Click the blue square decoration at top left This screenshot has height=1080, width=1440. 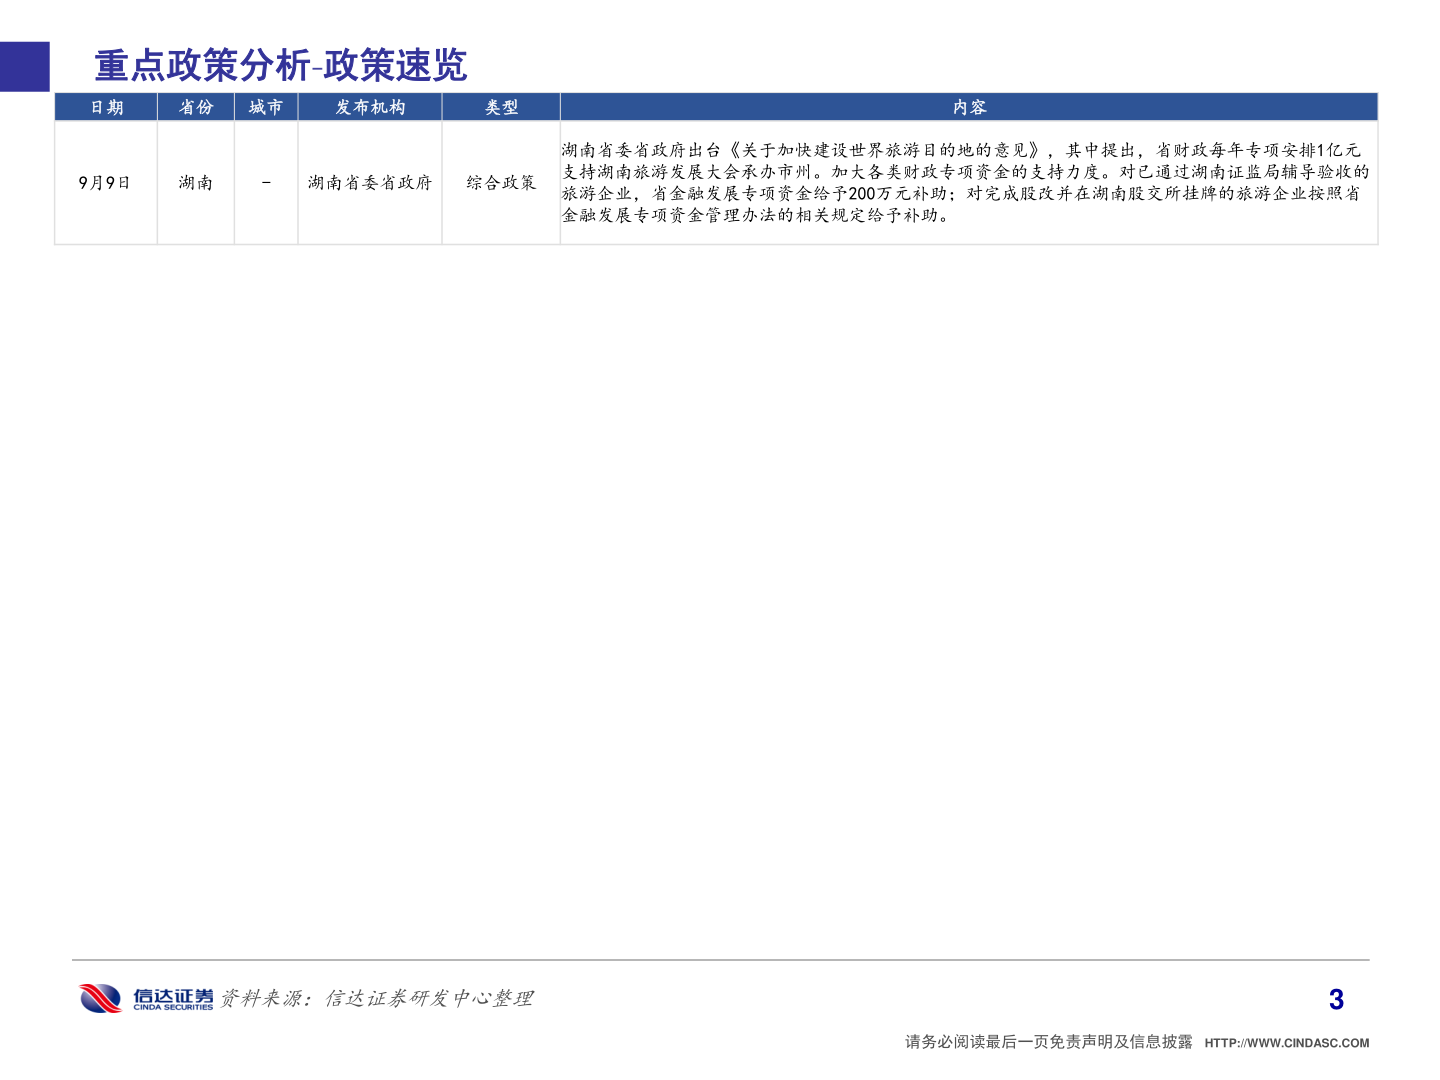[x=24, y=66]
